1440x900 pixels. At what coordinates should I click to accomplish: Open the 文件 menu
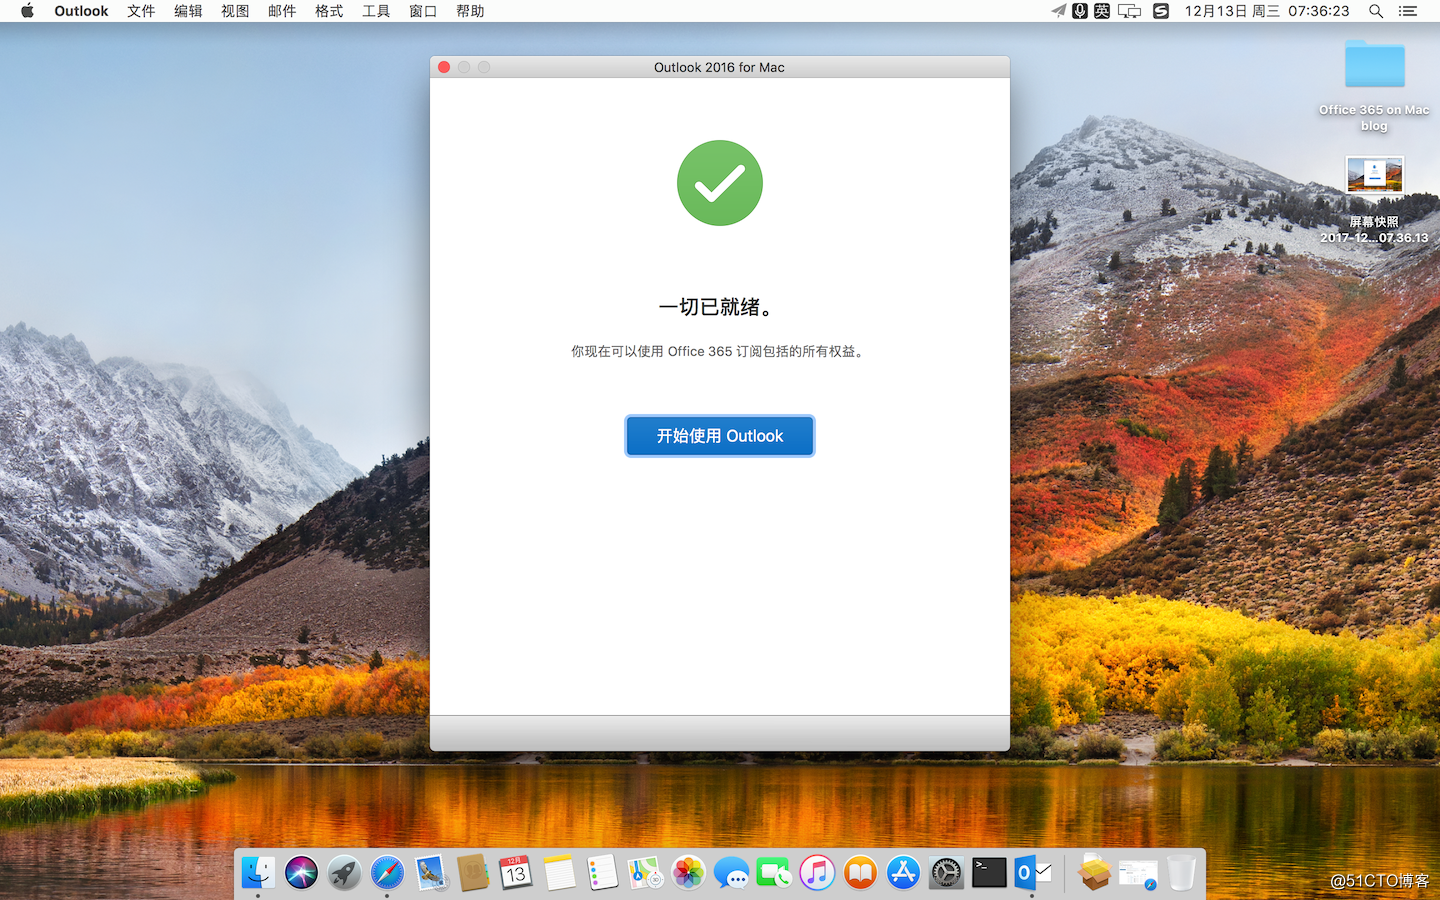click(x=141, y=11)
